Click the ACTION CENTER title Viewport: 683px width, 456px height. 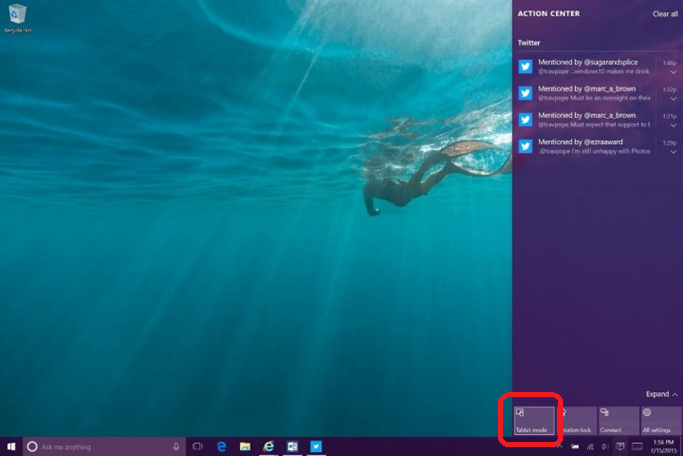click(x=548, y=14)
